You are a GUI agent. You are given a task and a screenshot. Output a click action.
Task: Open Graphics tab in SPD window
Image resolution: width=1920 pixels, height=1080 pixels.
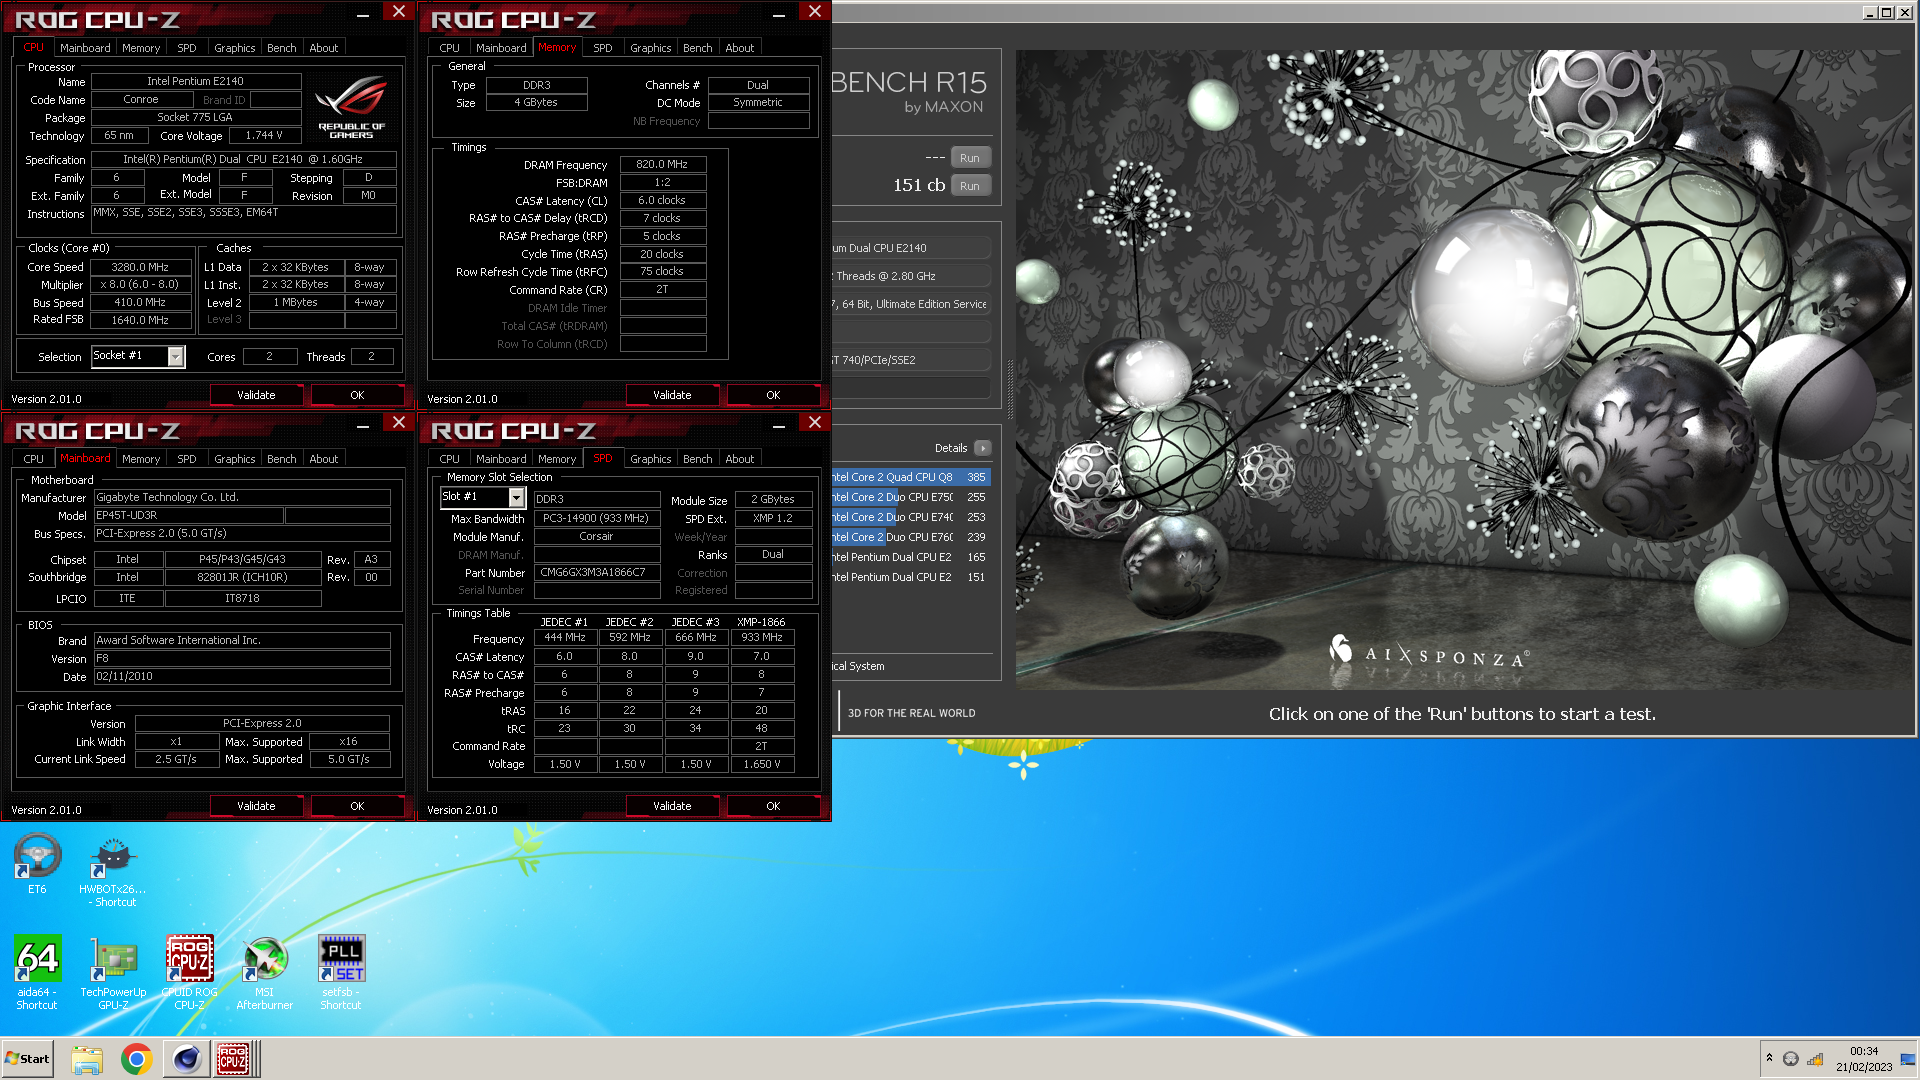(651, 459)
